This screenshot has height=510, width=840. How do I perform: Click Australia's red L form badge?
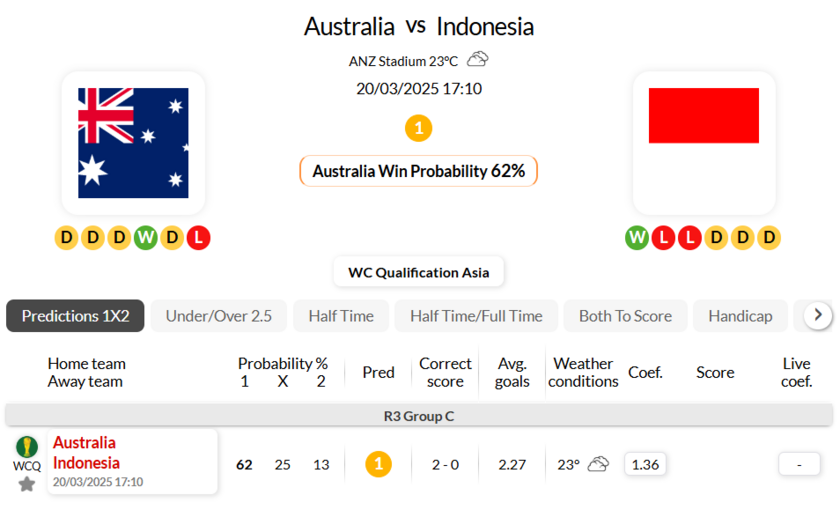coord(198,237)
